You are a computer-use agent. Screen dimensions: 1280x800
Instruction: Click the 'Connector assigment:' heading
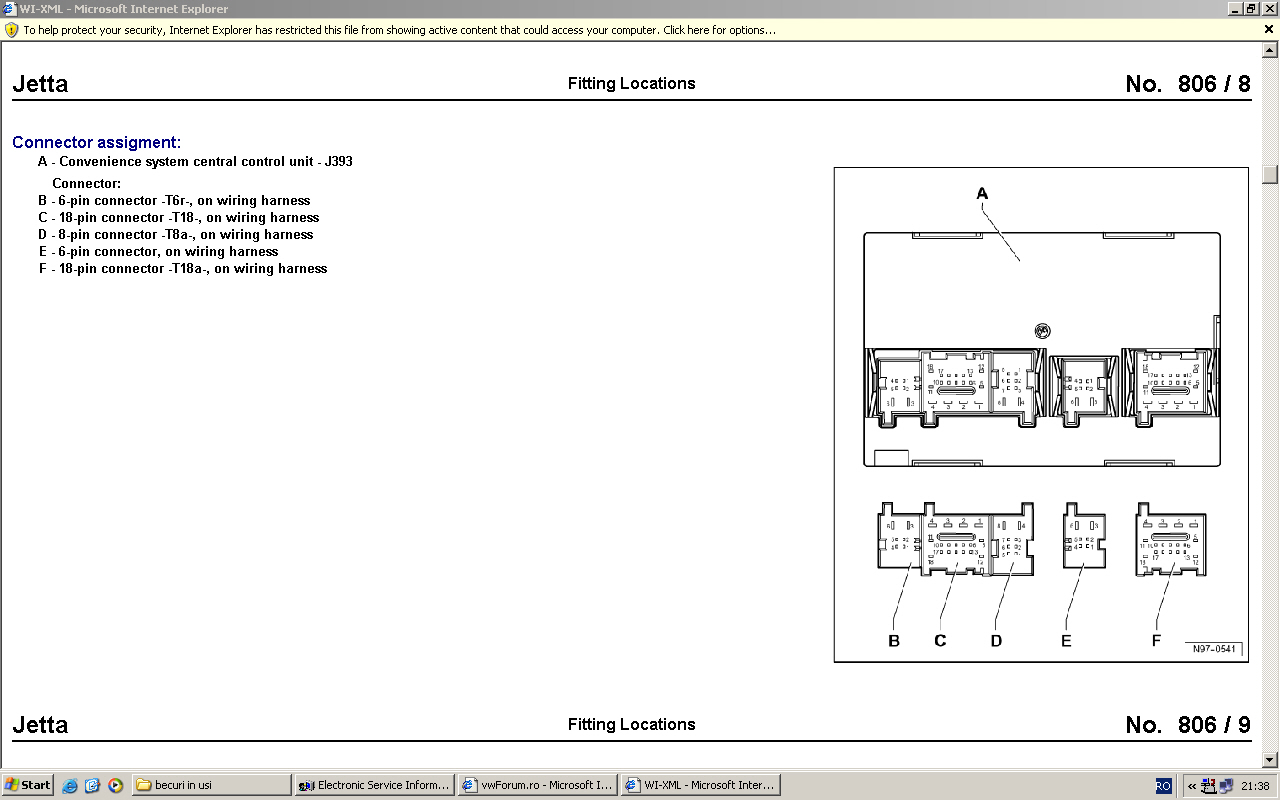tap(97, 143)
